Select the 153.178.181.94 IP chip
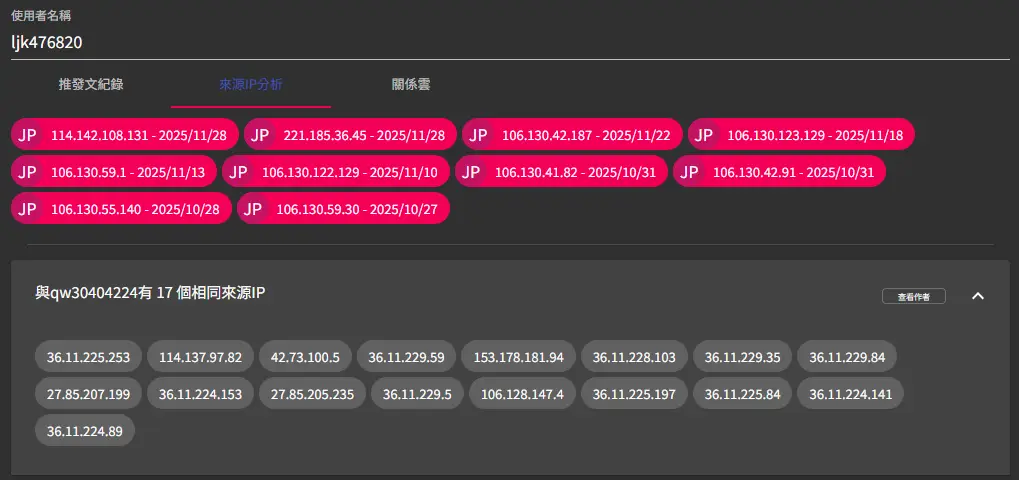The image size is (1019, 480). coord(518,357)
